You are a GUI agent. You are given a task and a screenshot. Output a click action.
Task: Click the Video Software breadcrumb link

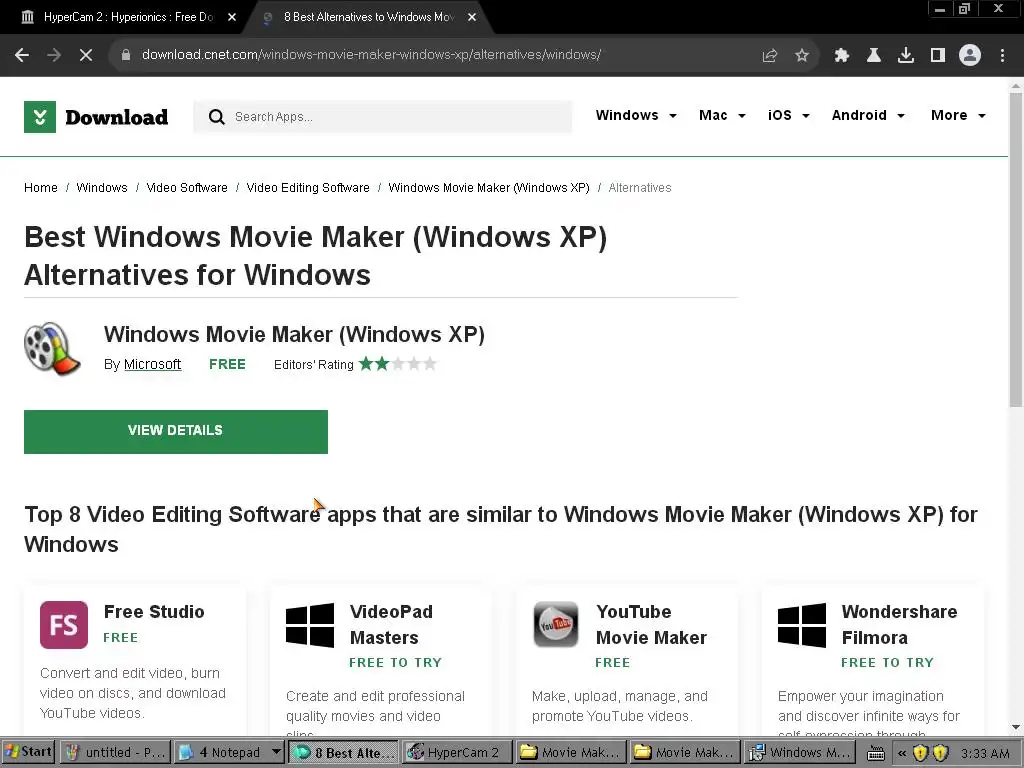coord(187,188)
